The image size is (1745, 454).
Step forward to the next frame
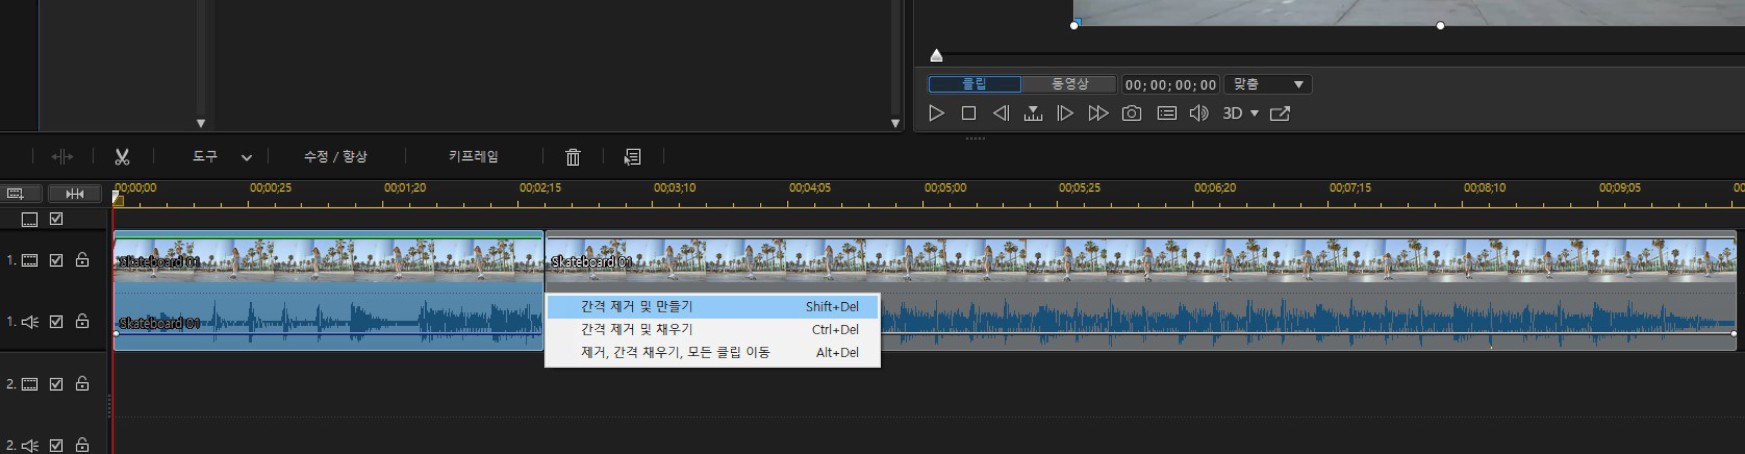(1065, 114)
